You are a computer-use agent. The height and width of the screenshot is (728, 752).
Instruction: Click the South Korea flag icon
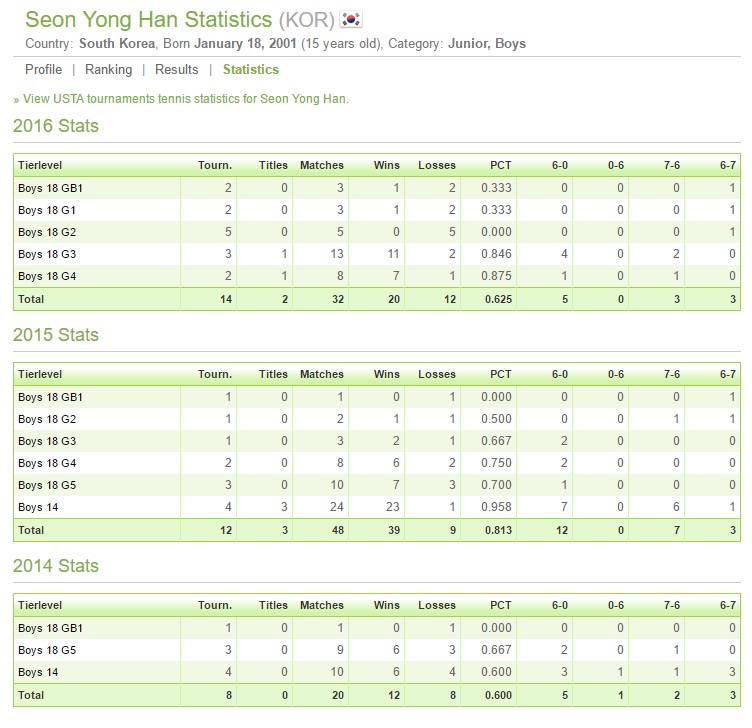[x=351, y=20]
